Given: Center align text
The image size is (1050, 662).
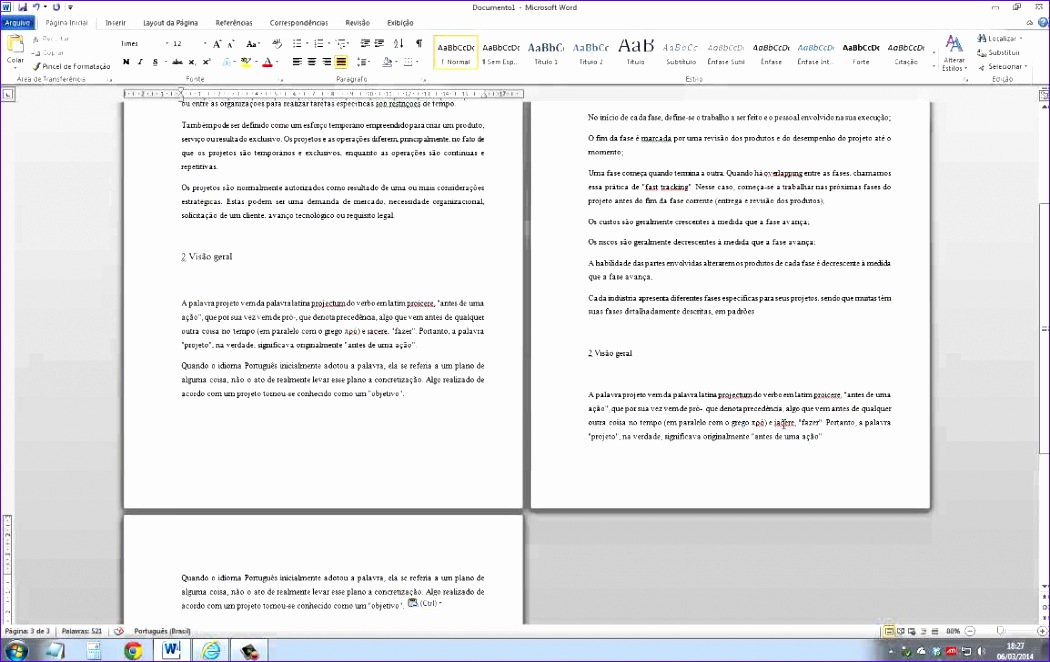Looking at the screenshot, I should pos(311,62).
